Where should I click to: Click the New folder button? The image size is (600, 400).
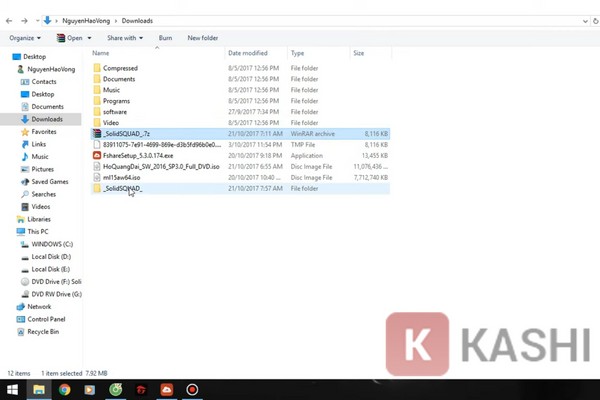pos(203,38)
